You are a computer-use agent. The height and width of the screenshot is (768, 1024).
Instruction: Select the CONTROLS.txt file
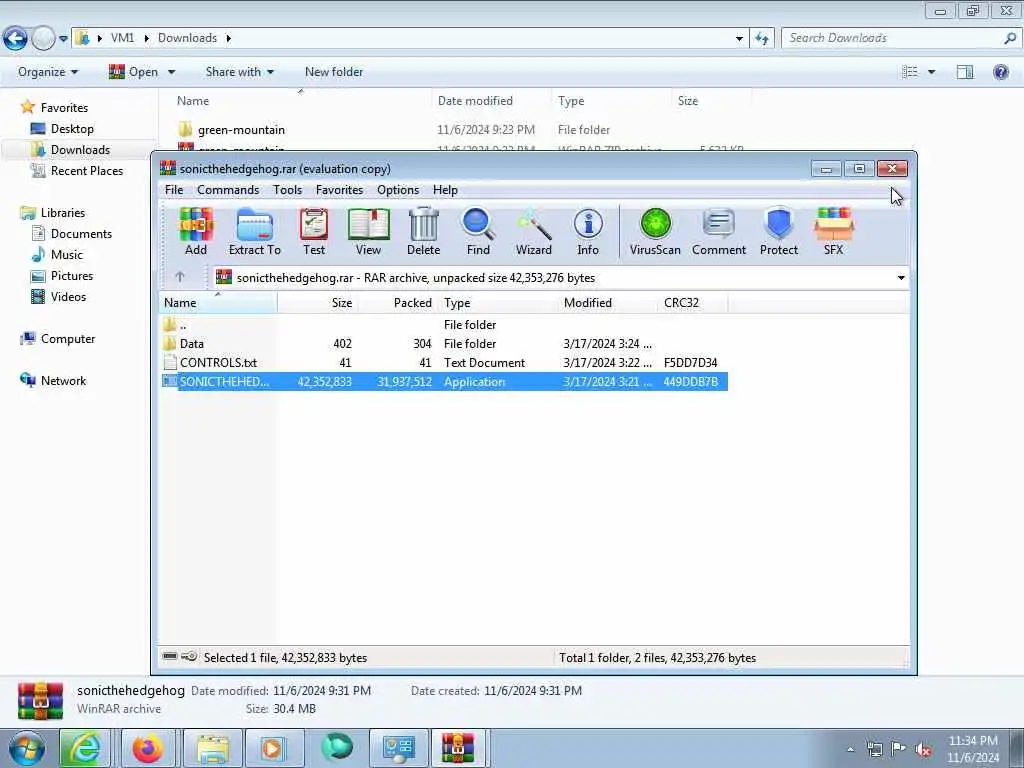tap(444, 362)
